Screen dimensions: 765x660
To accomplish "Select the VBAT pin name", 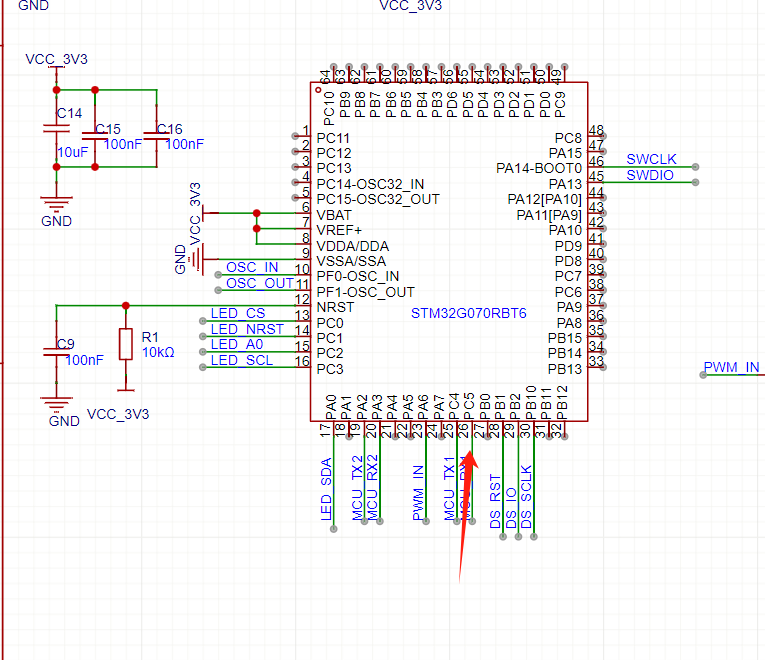I will coord(334,215).
